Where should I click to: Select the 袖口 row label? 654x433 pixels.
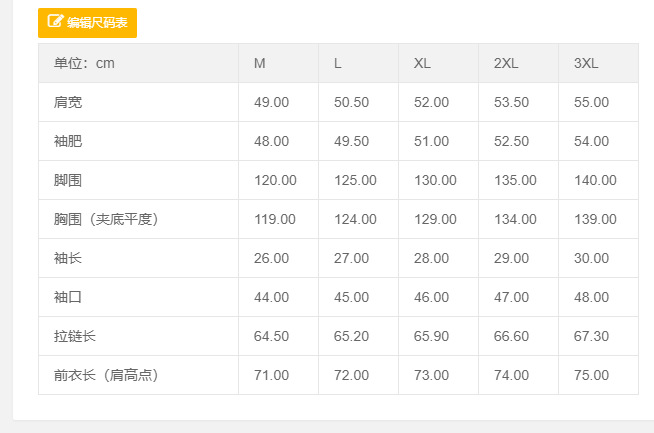[68, 297]
